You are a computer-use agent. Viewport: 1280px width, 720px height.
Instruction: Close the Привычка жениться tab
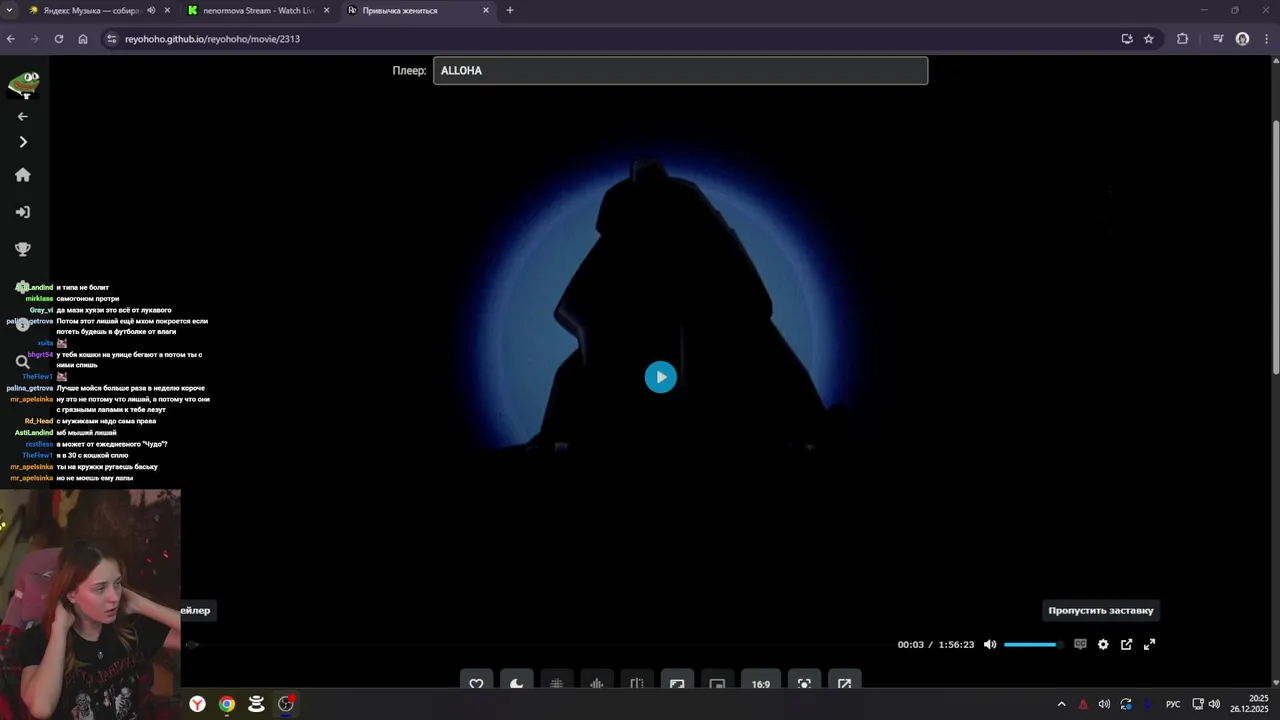486,11
